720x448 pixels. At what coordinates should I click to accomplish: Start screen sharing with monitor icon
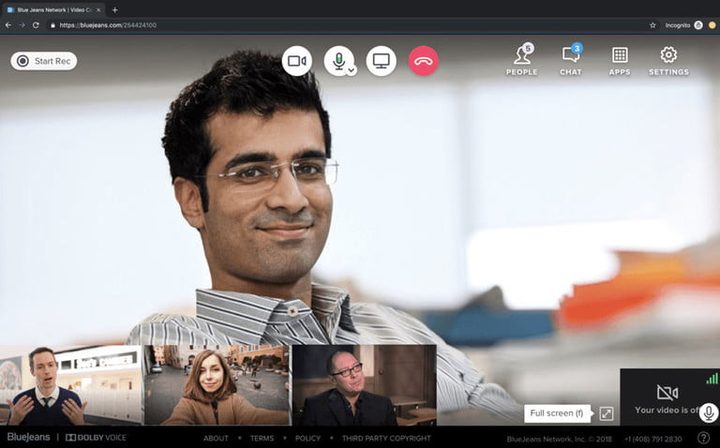coord(381,61)
